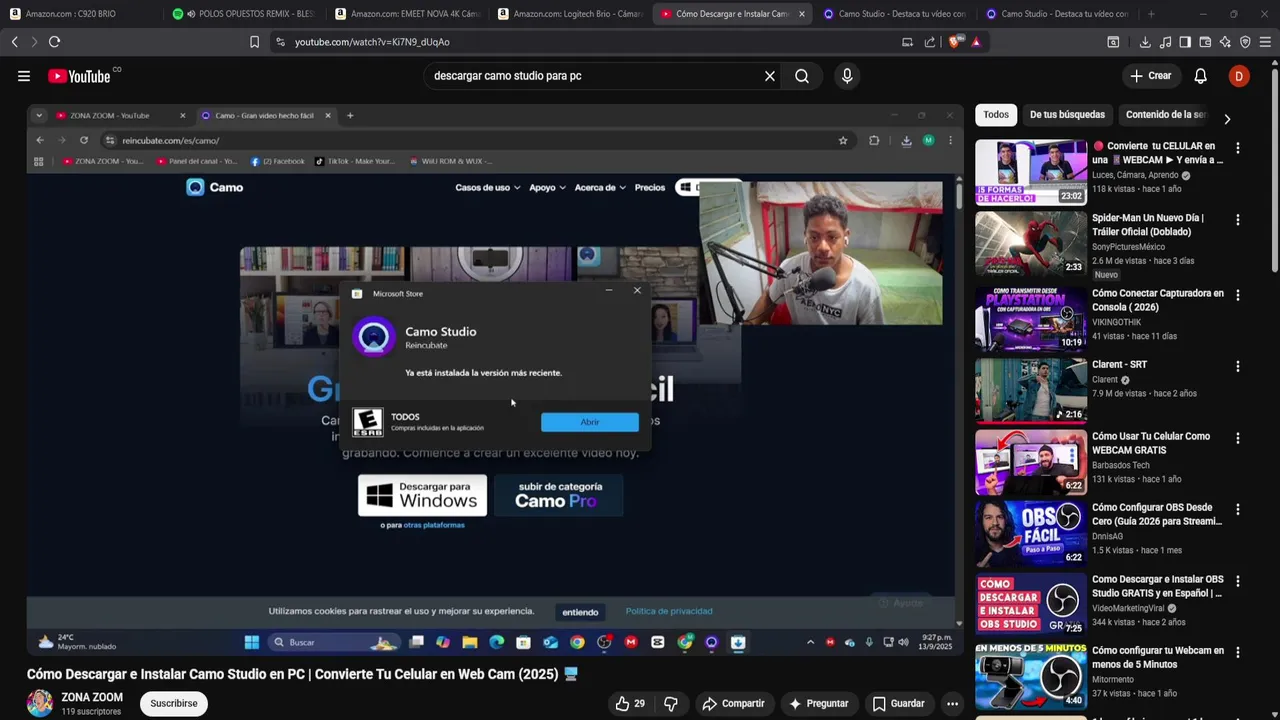Open the music note playlist icon
This screenshot has width=1280, height=720.
1165,42
